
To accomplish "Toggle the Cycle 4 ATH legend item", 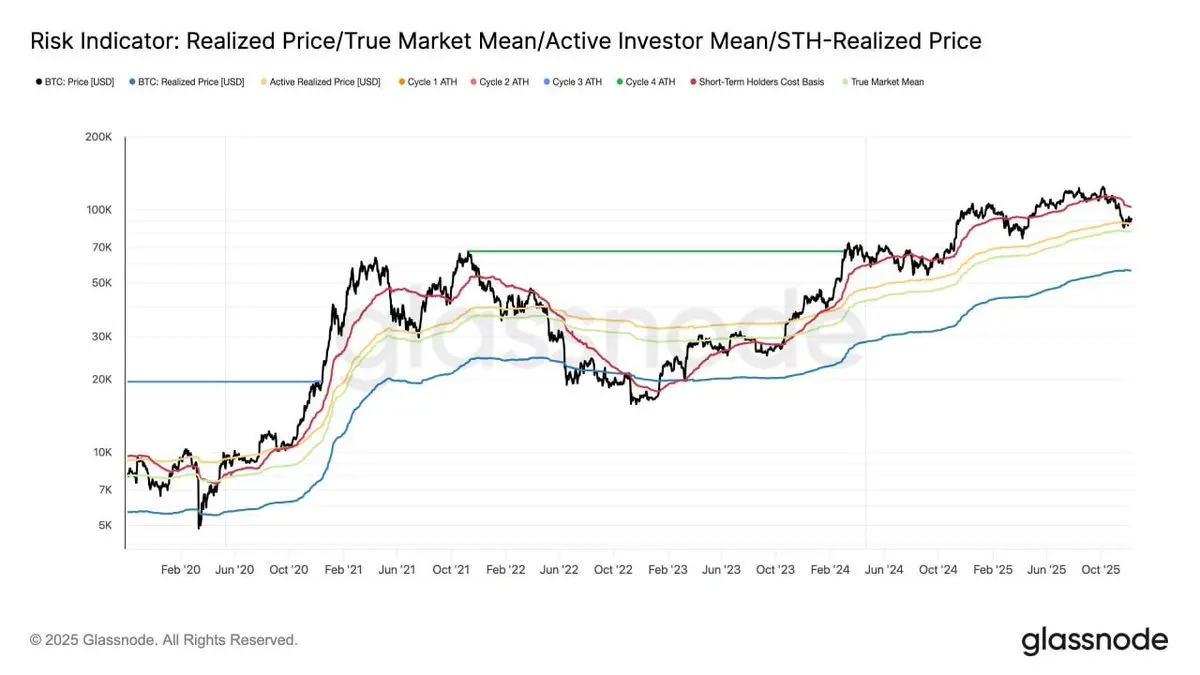I will 644,82.
